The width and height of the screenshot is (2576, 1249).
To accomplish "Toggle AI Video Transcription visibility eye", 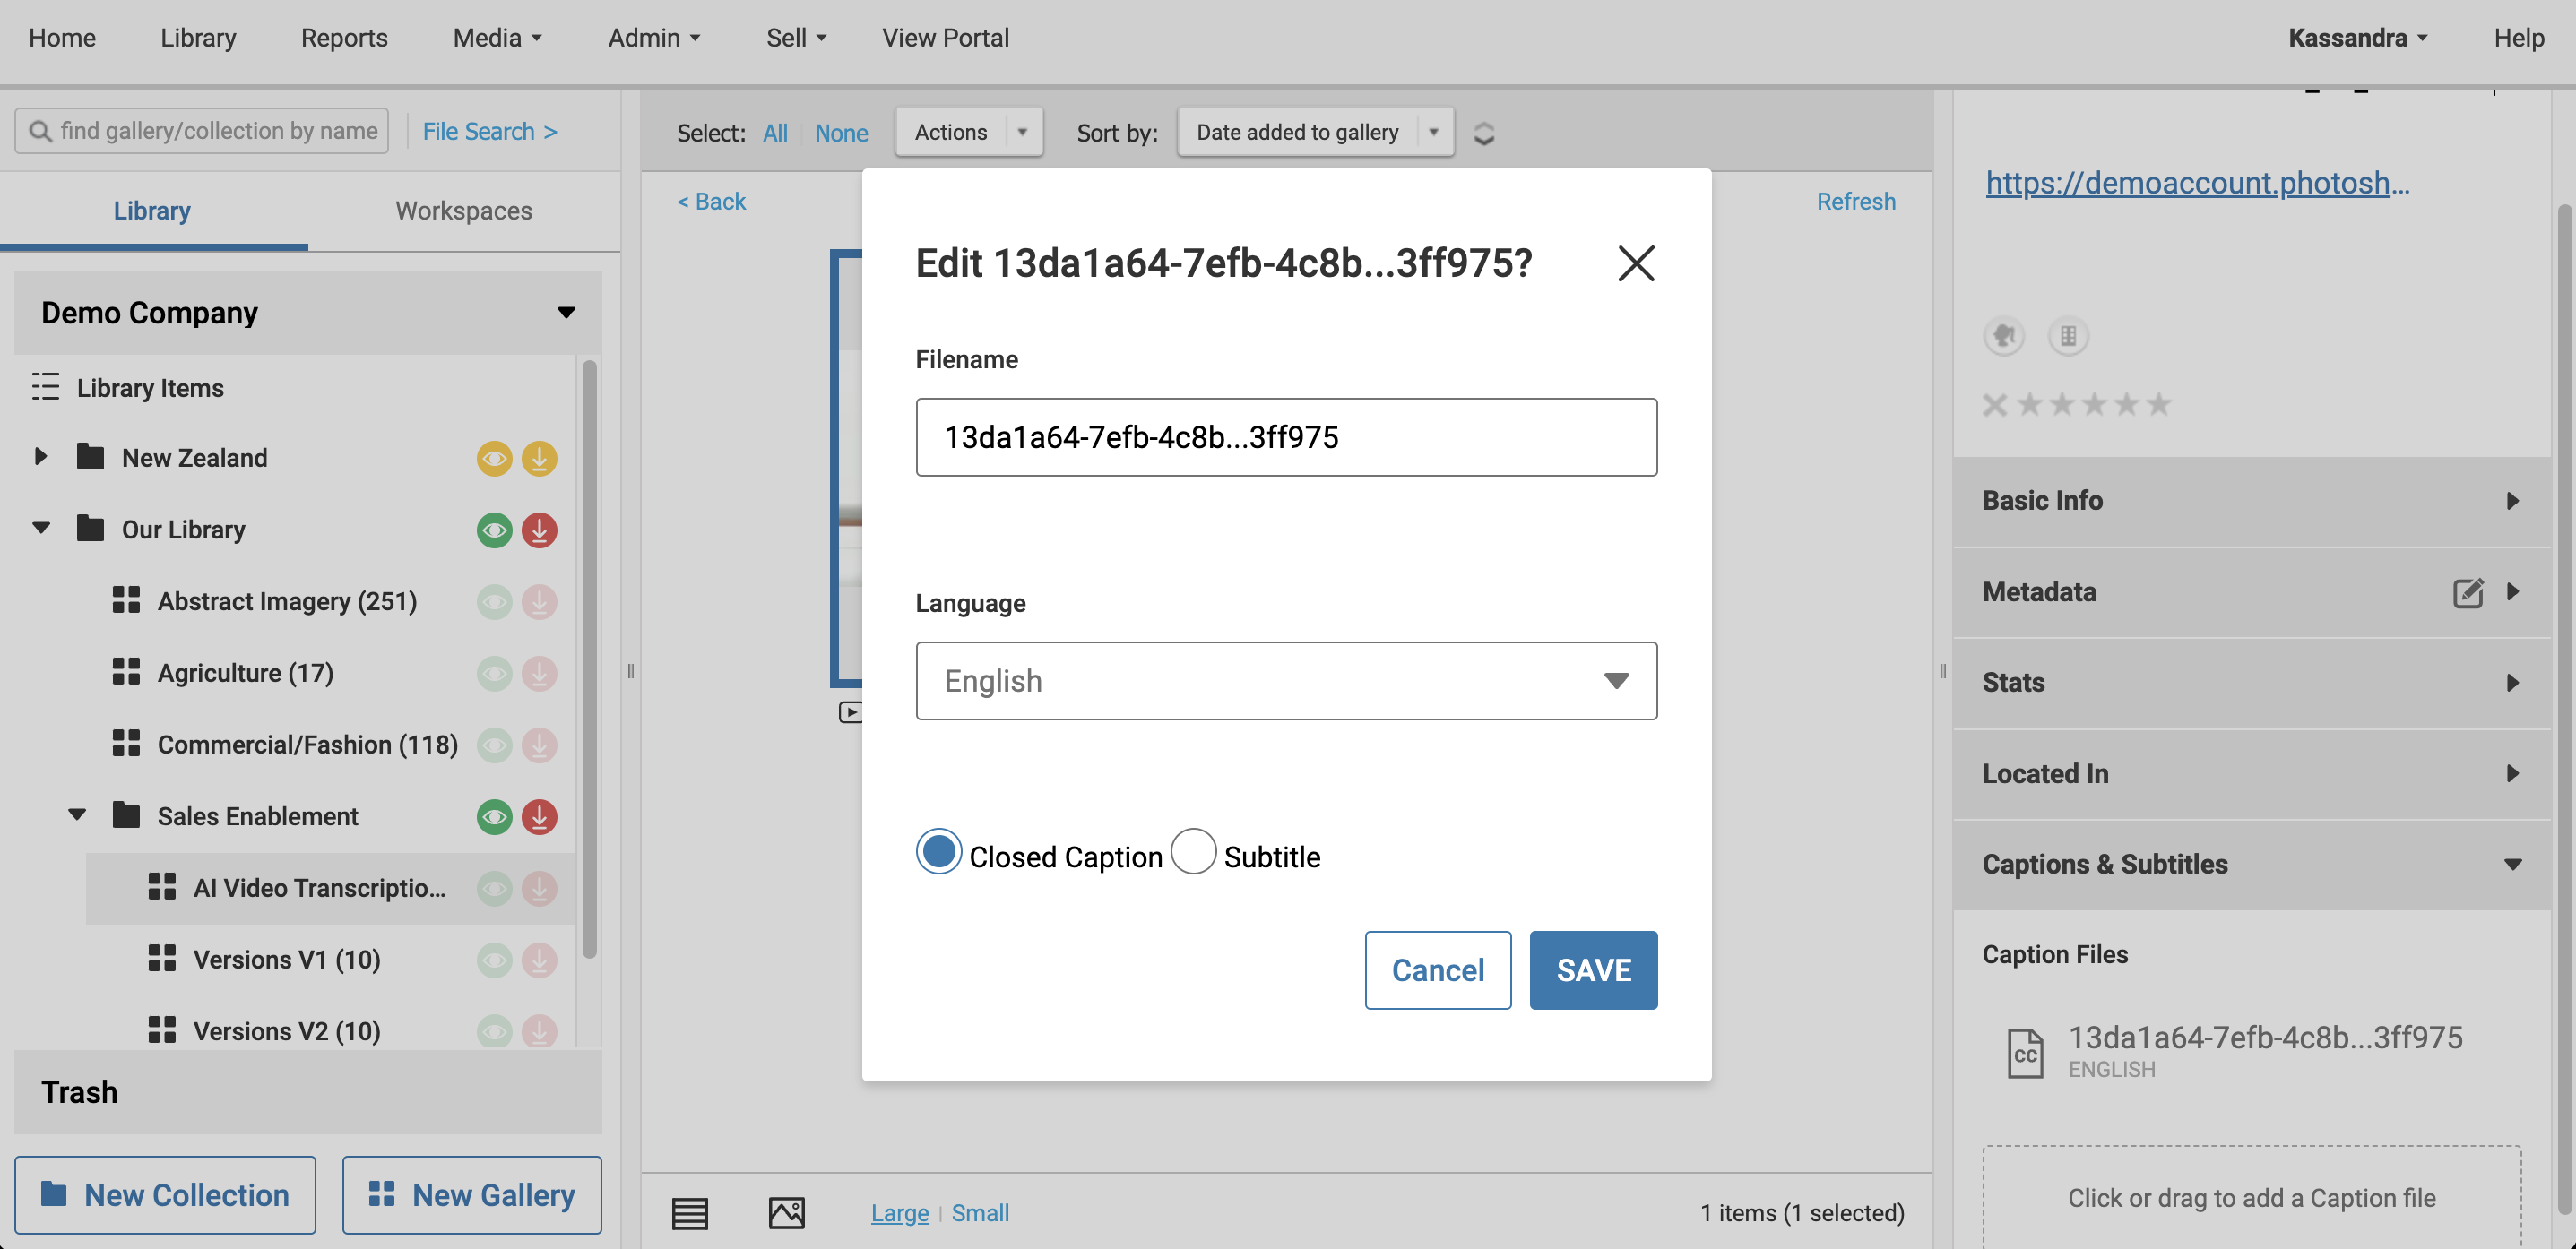I will 494,889.
